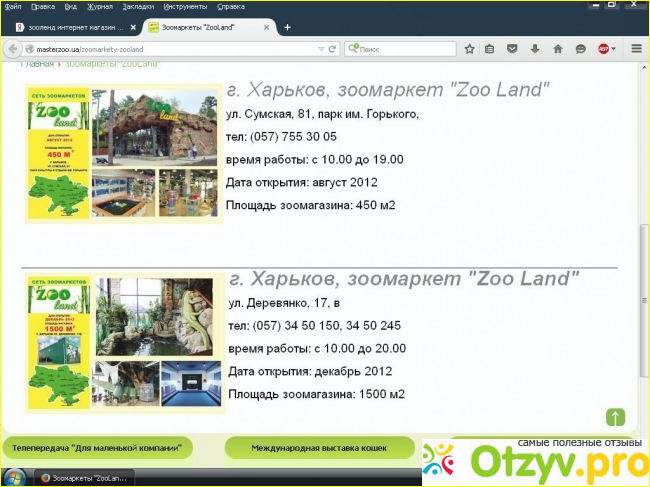This screenshot has height=487, width=650.
Task: Open the search engine selector dropdown
Action: [353, 48]
